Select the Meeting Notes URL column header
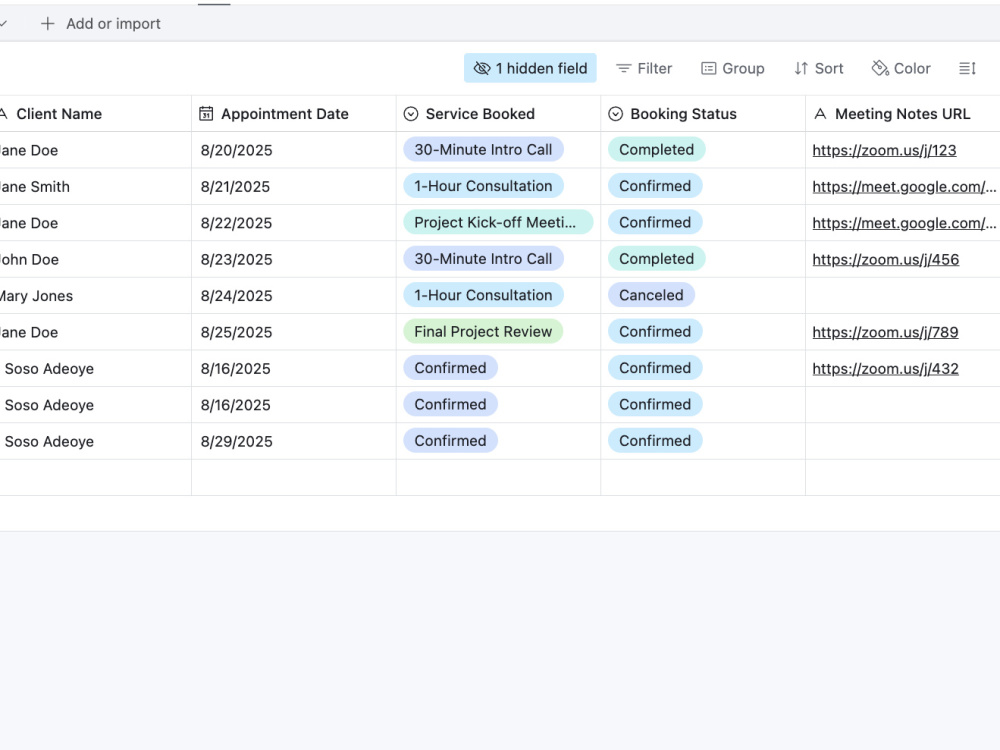The width and height of the screenshot is (1000, 750). point(903,114)
